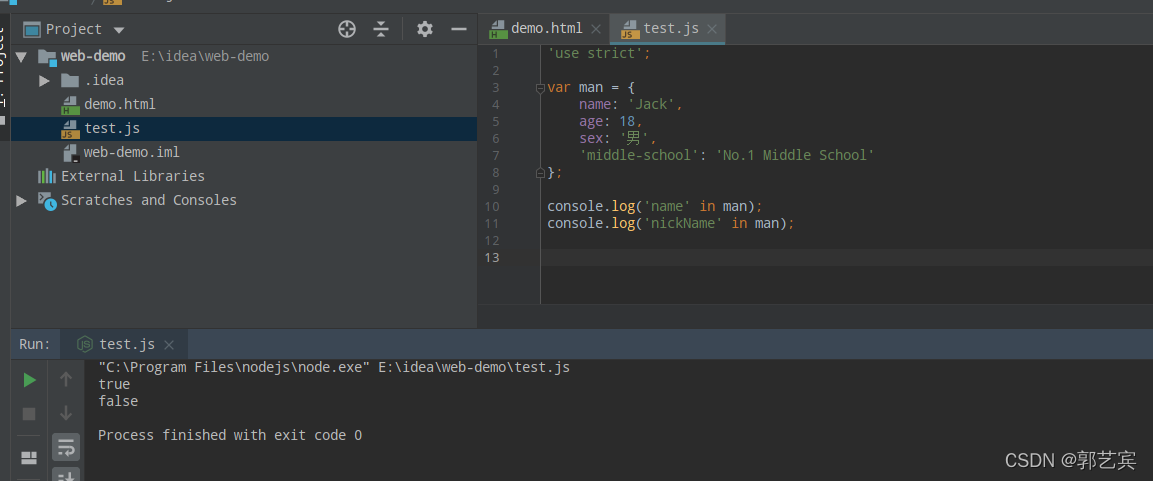Place cursor on empty line 13
The width and height of the screenshot is (1153, 481).
[x=846, y=257]
